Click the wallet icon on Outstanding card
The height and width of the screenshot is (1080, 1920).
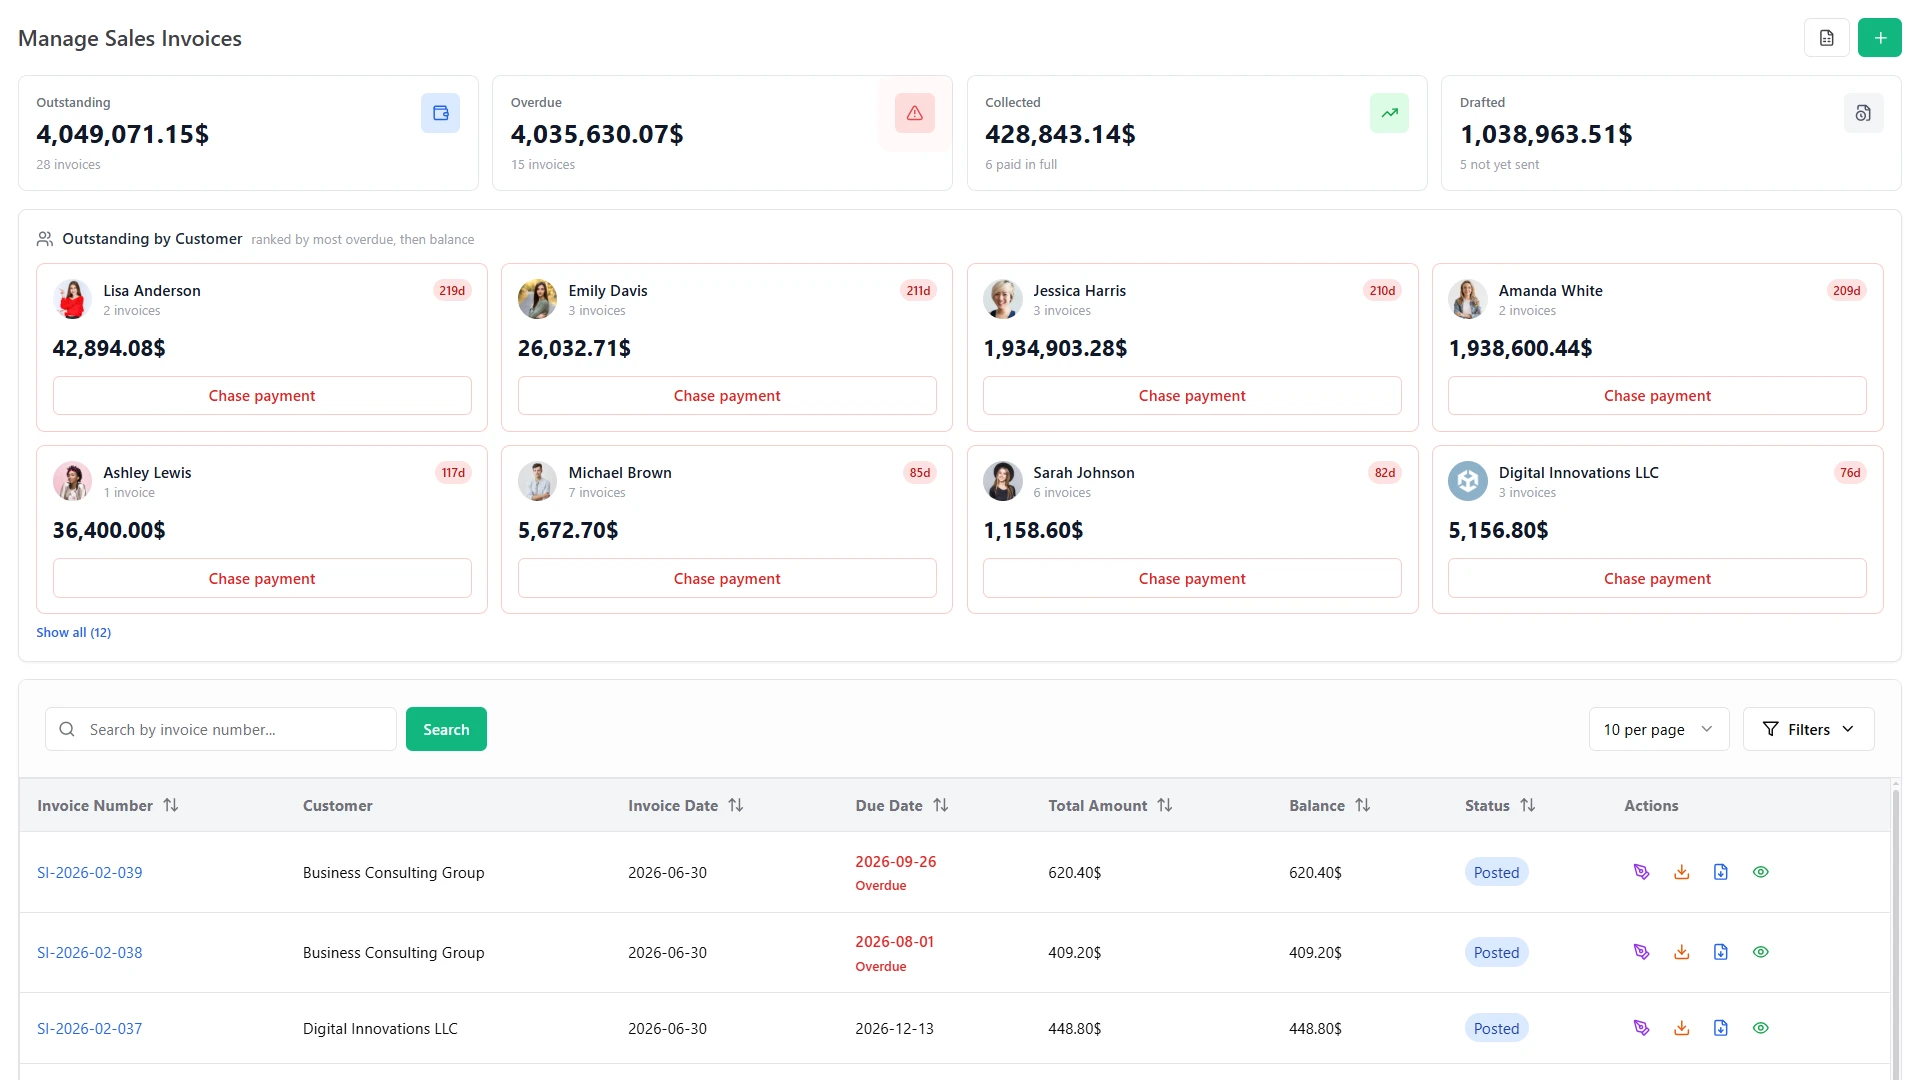point(440,113)
